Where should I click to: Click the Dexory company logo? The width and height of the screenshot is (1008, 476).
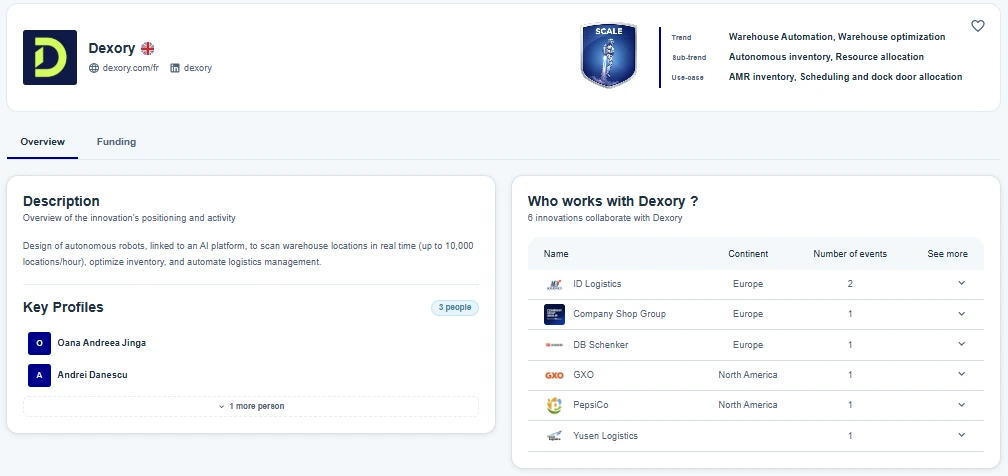coord(50,57)
